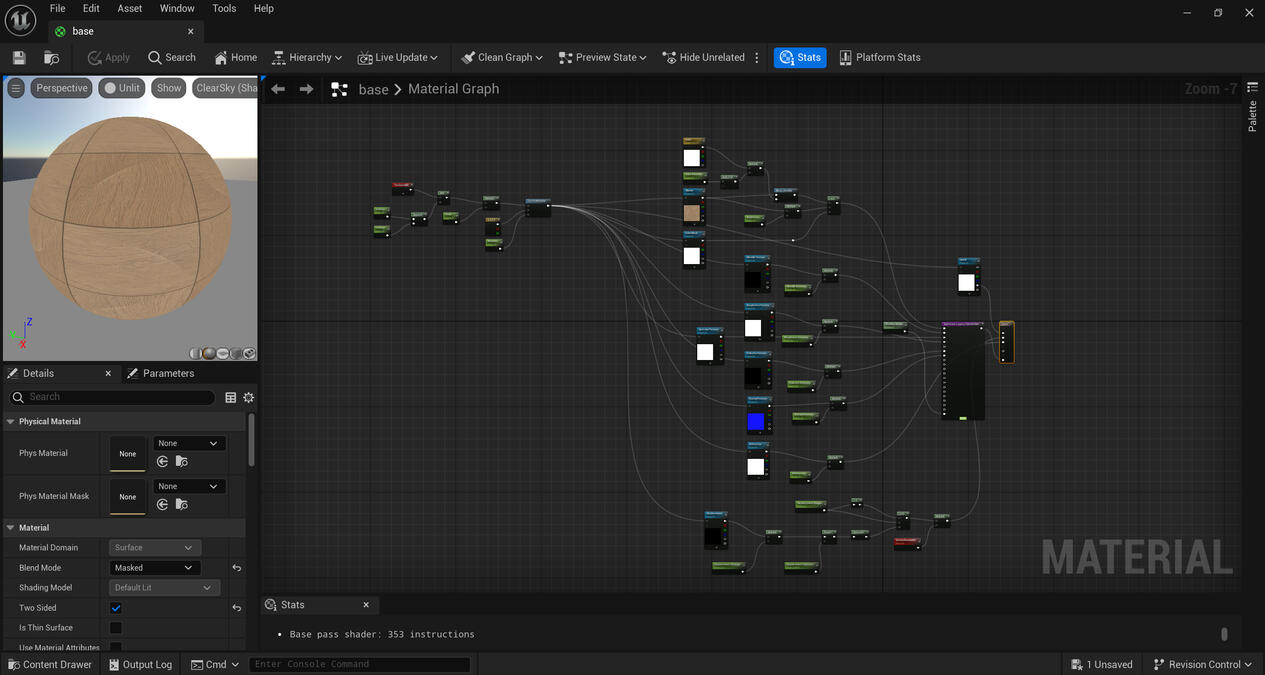Click the blue constant color swatch node
The width and height of the screenshot is (1265, 675).
point(756,421)
